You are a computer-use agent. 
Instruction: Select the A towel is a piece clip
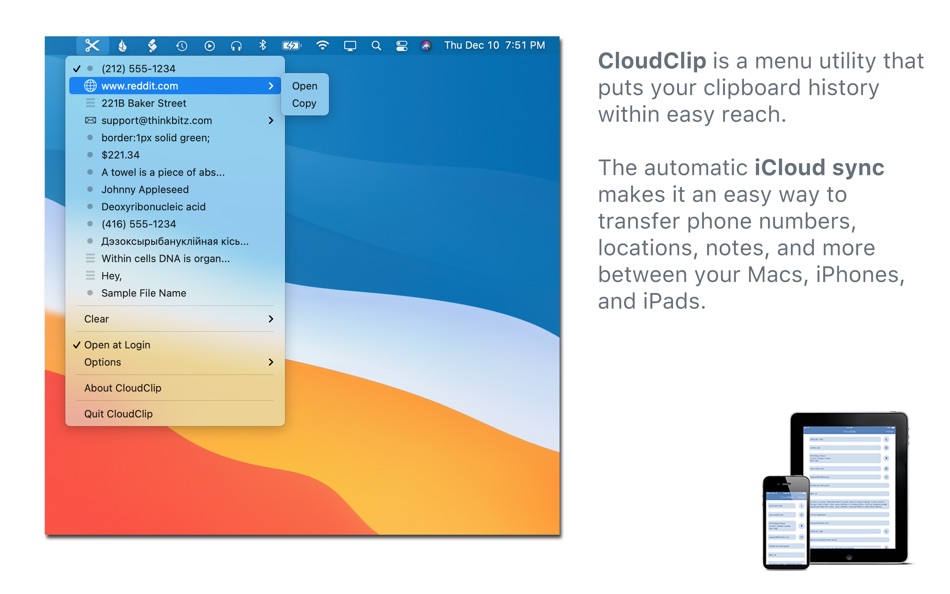pos(175,172)
